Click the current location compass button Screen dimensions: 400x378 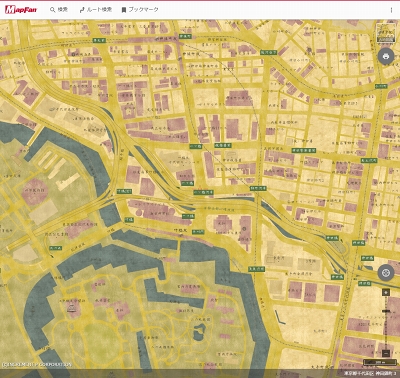tap(386, 273)
